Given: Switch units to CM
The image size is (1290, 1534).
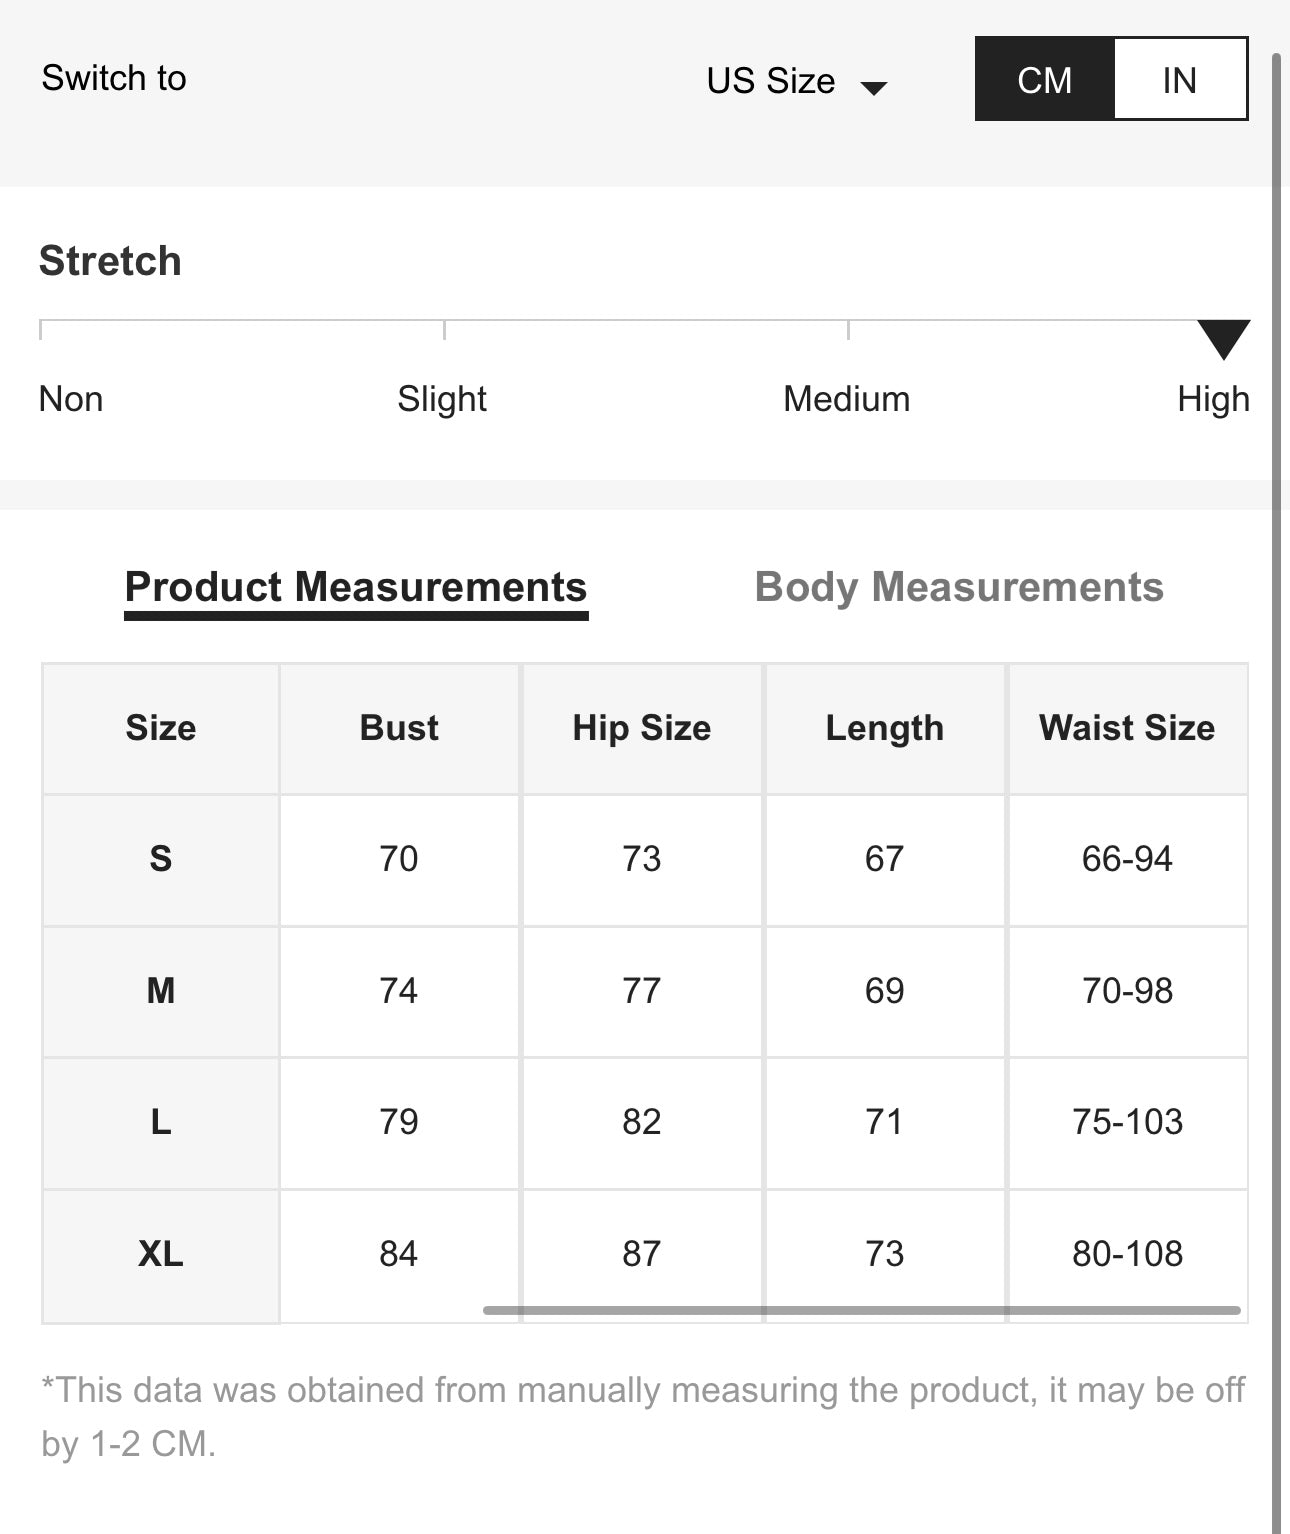Looking at the screenshot, I should 1044,80.
